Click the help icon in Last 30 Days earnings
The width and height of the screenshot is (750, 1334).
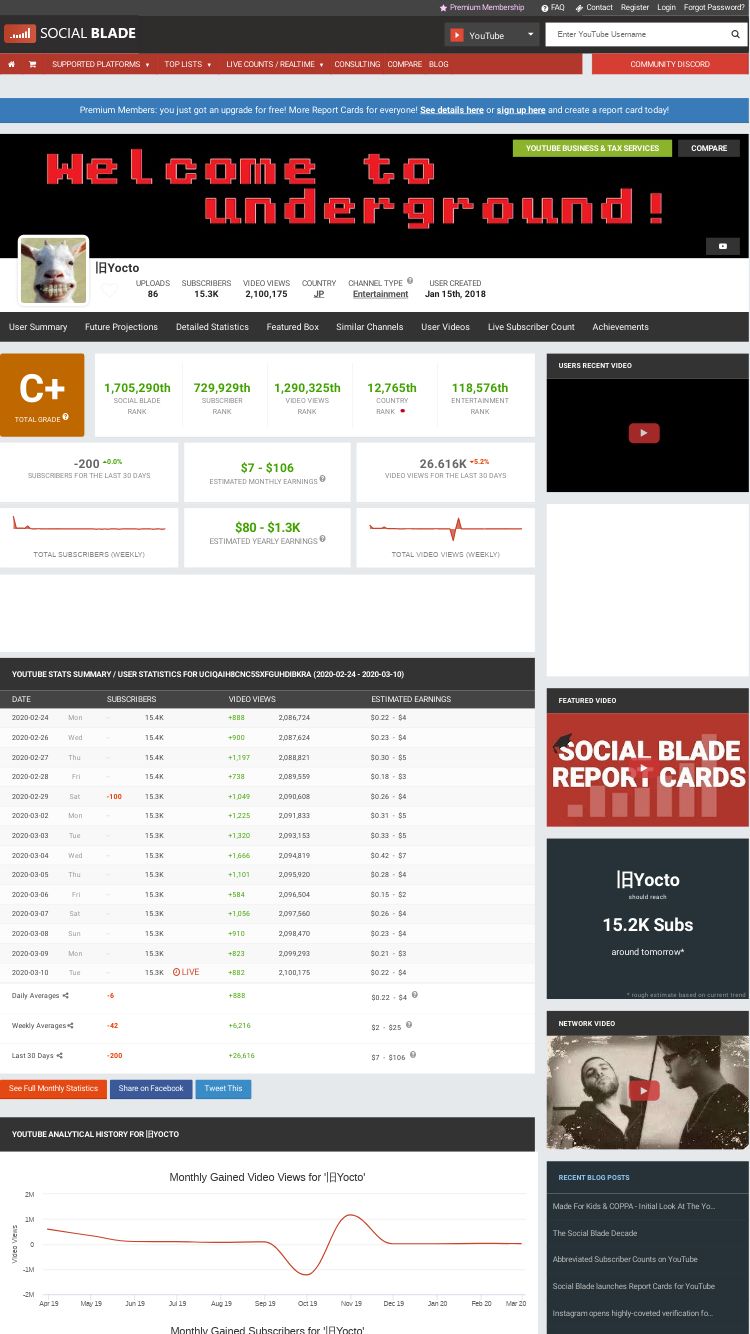[413, 1055]
